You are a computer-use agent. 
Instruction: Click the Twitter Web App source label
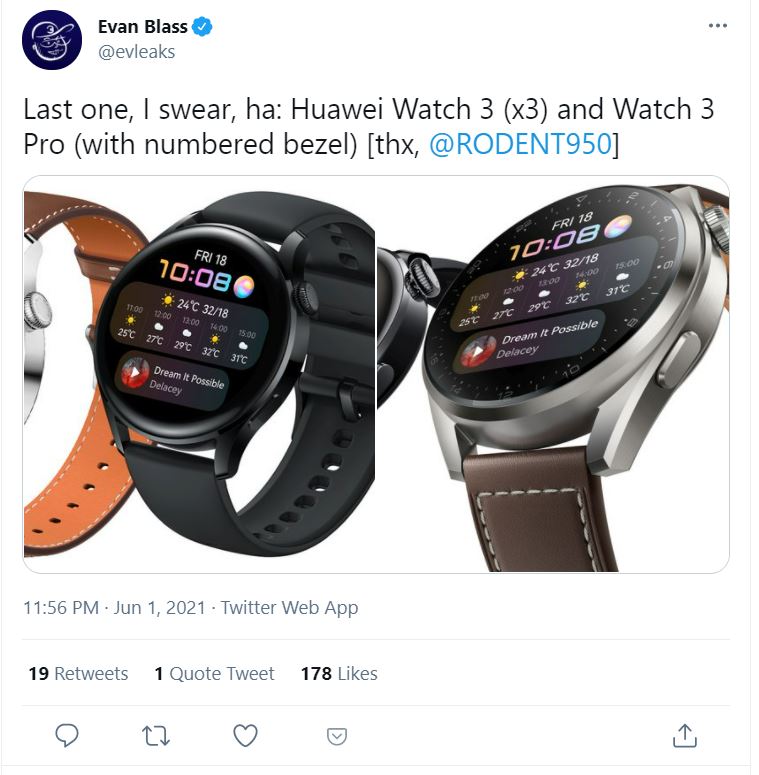click(289, 607)
